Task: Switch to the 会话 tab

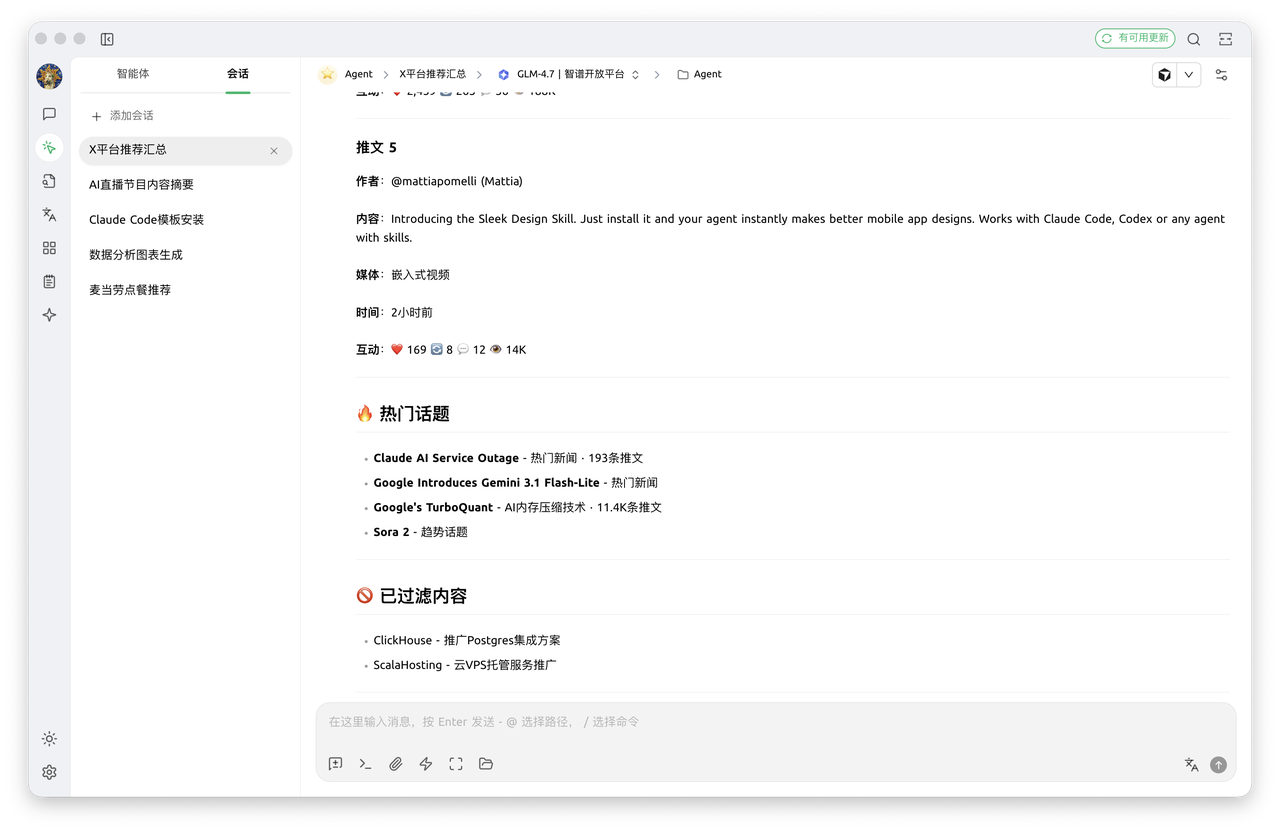Action: [x=238, y=74]
